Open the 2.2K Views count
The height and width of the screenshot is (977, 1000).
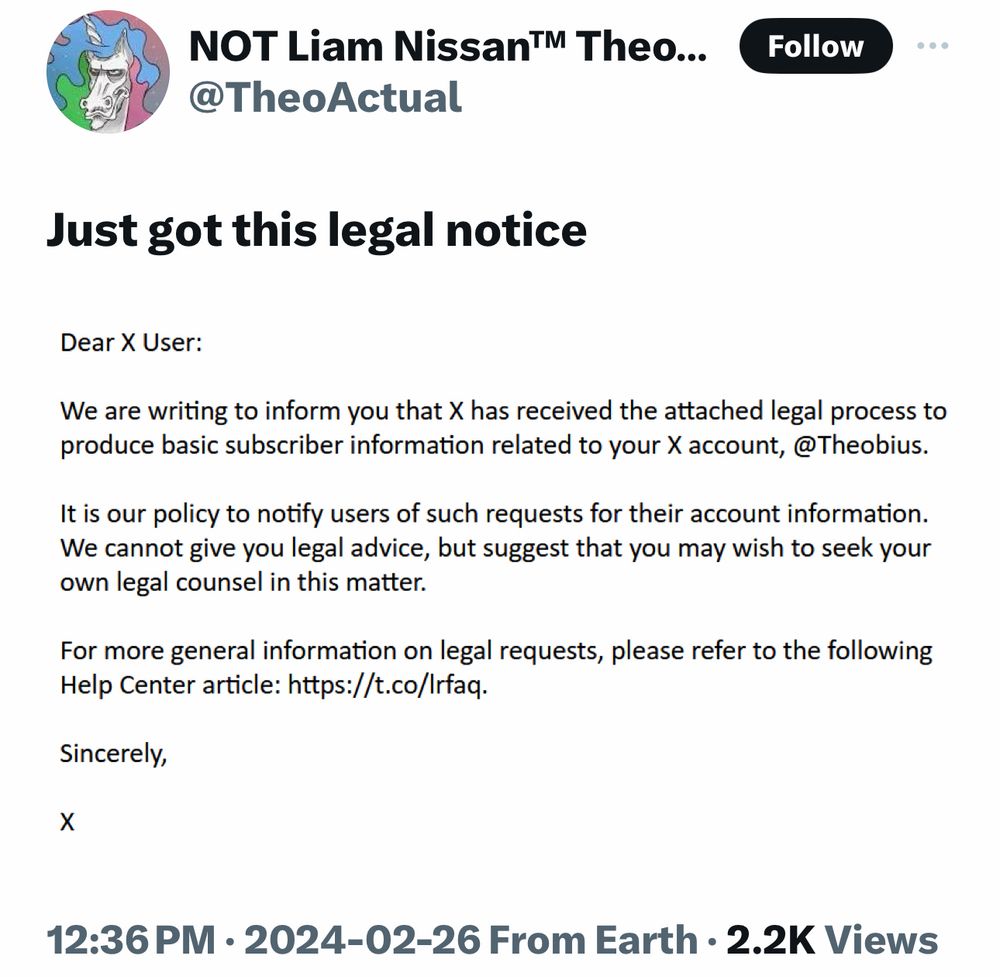(x=832, y=940)
